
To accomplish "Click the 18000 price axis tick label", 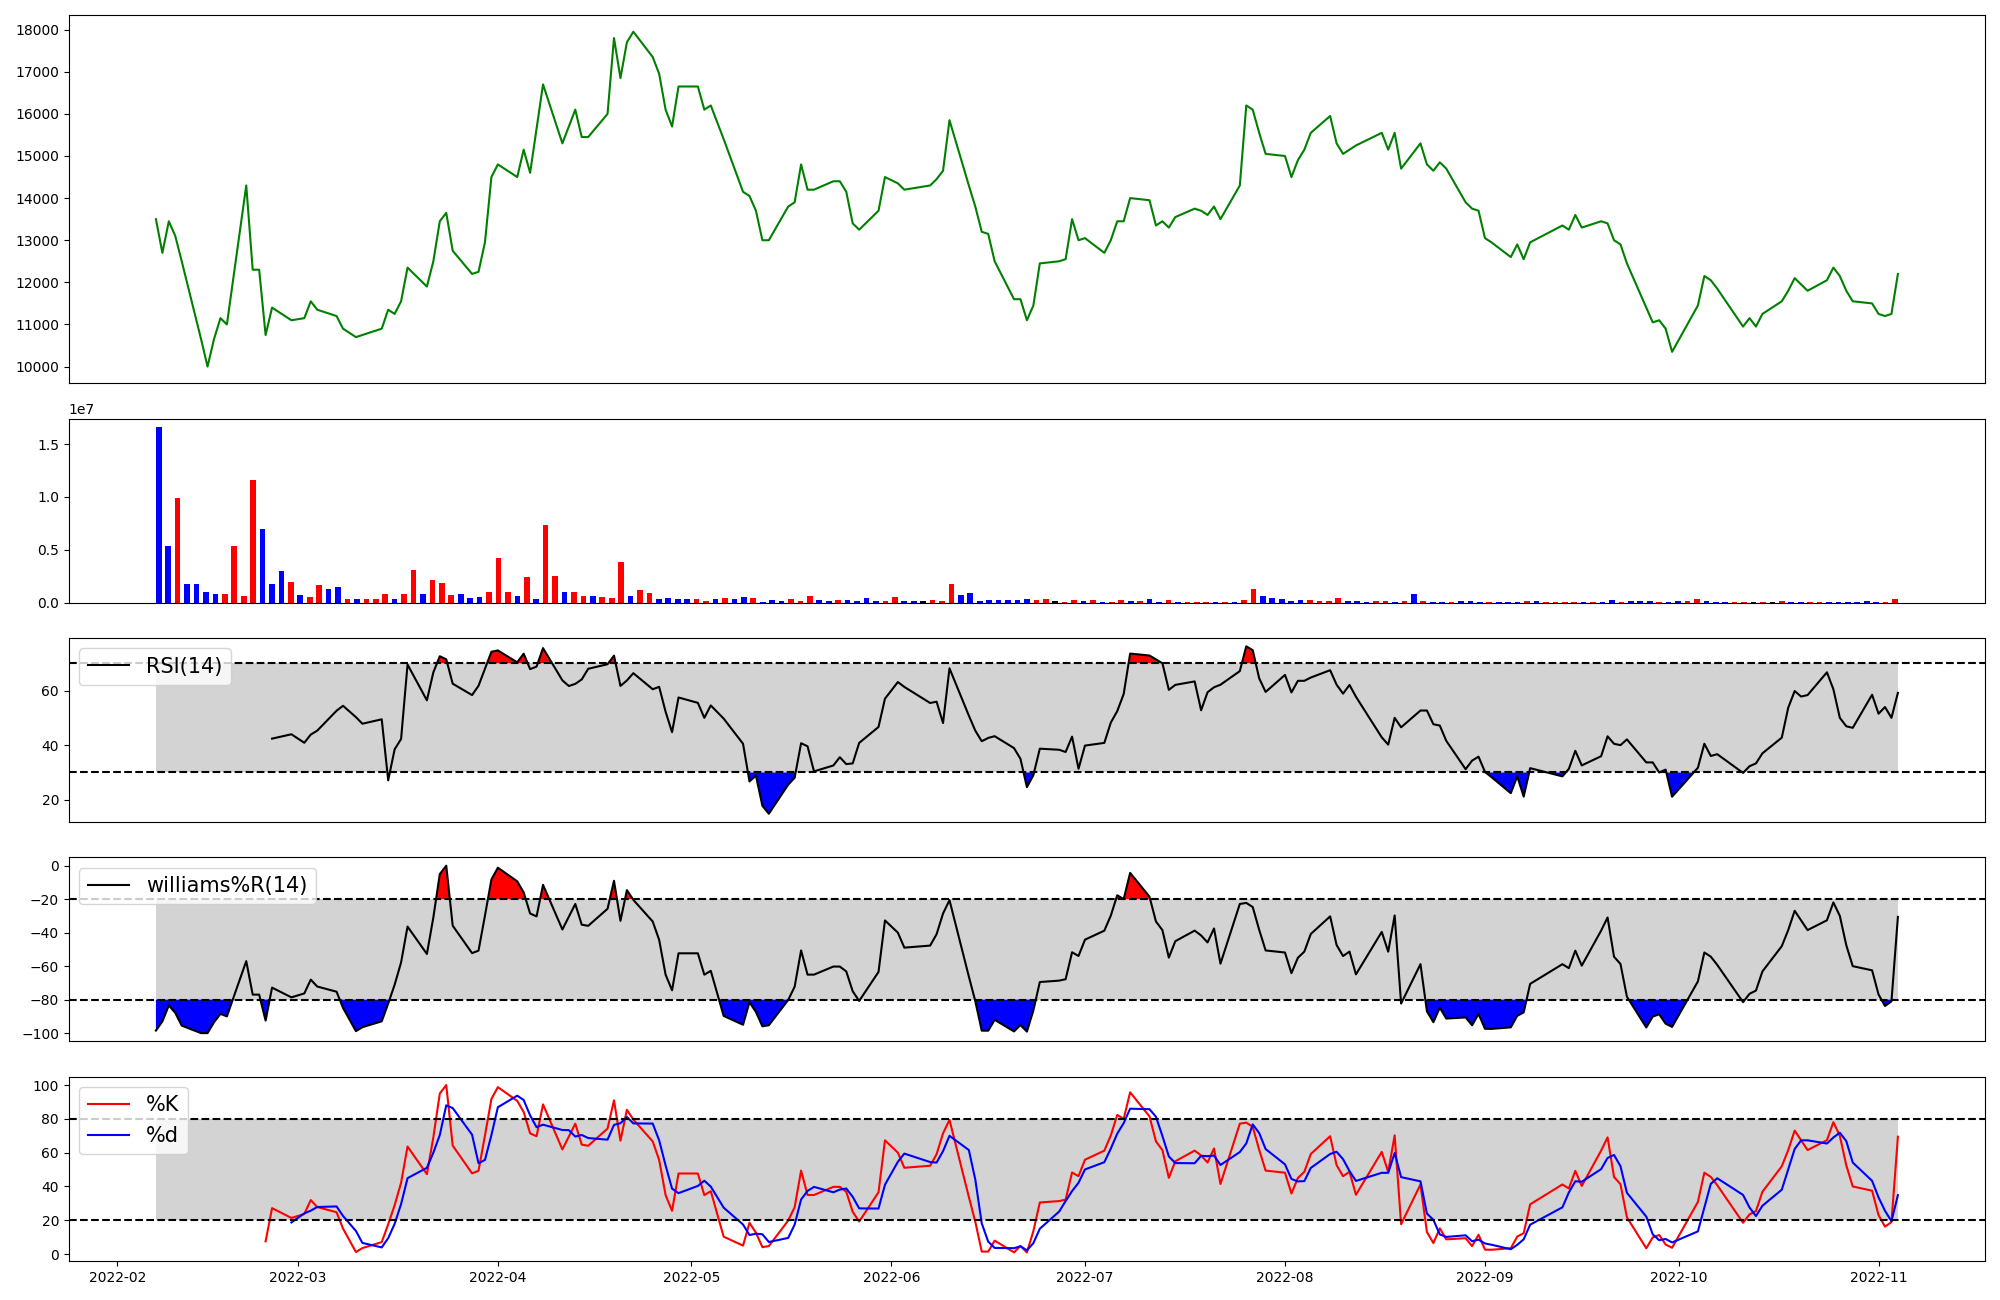I will coord(38,30).
